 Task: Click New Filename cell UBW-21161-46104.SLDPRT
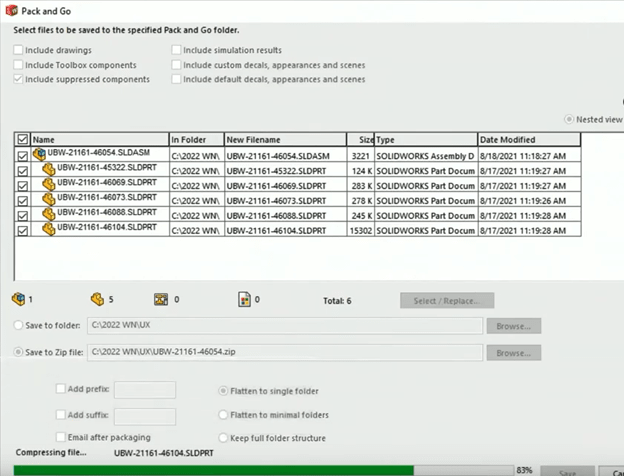[x=285, y=231]
